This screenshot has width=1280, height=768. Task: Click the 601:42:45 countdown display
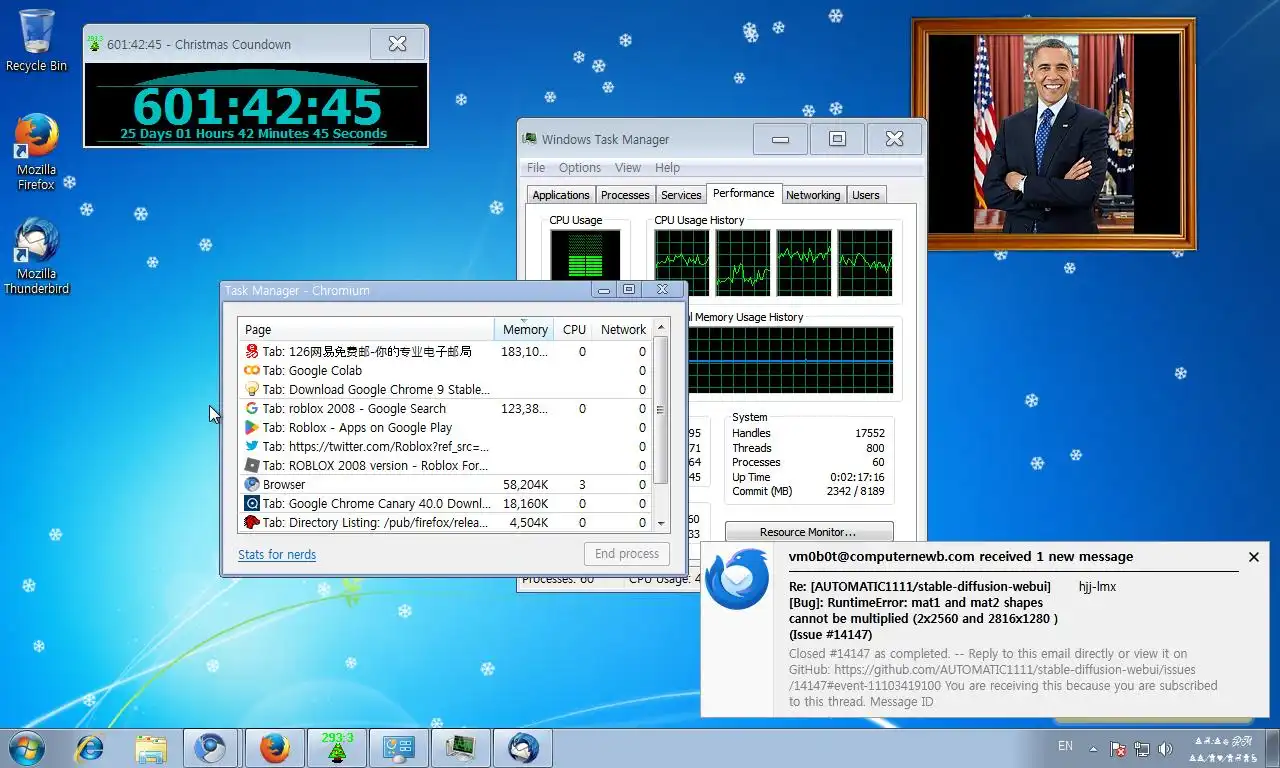(x=256, y=106)
